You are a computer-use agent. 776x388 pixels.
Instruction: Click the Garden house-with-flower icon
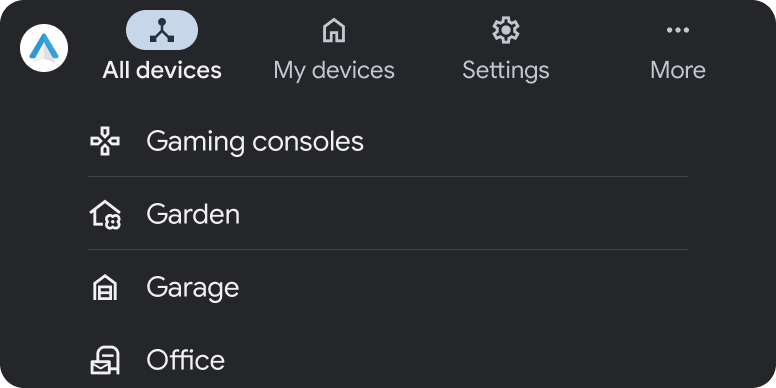click(105, 214)
